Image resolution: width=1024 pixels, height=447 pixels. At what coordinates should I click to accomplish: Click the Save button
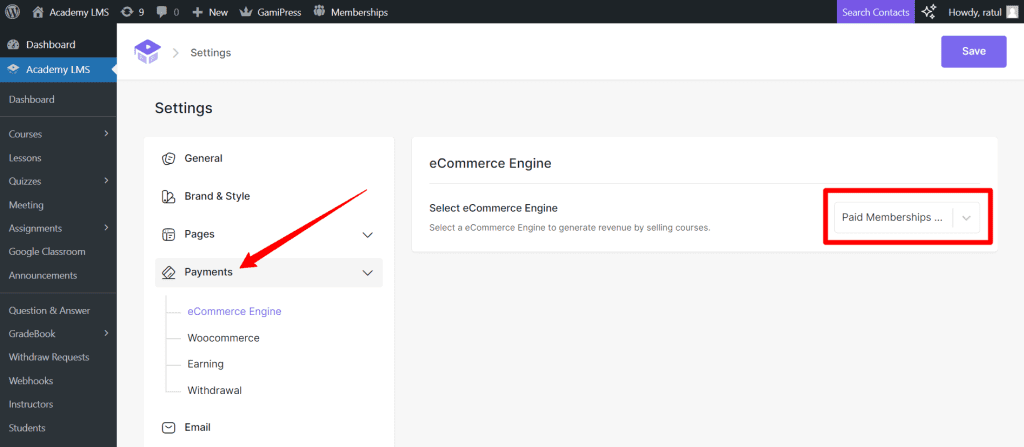pos(973,51)
